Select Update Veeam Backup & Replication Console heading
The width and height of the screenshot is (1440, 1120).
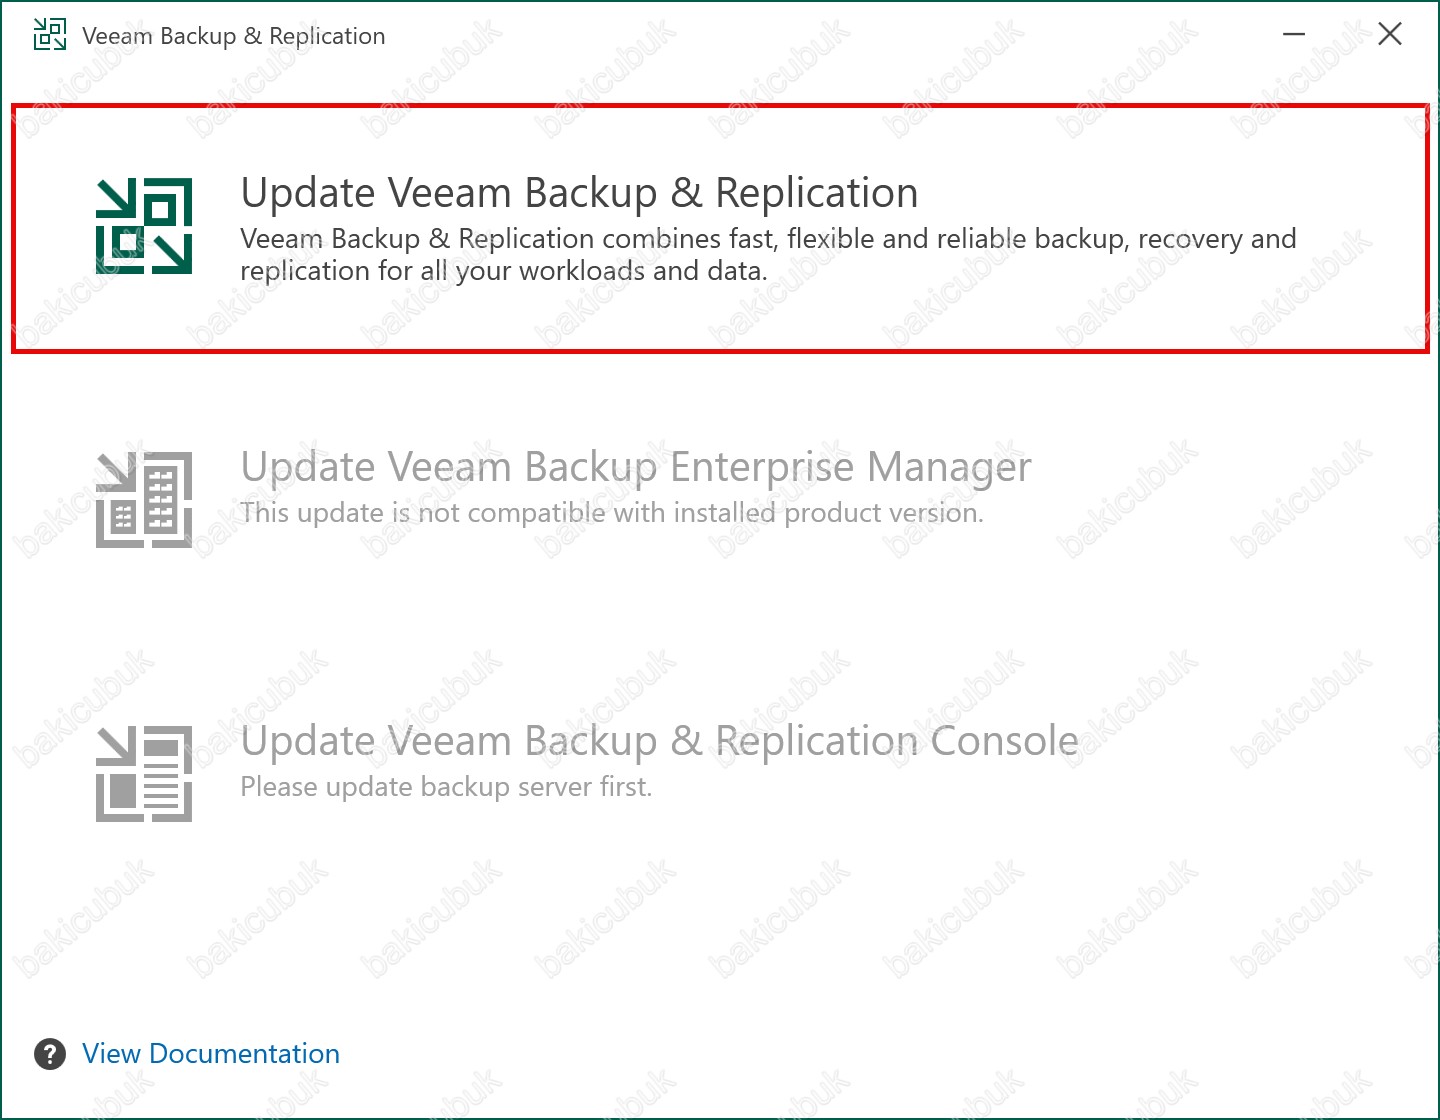point(660,741)
